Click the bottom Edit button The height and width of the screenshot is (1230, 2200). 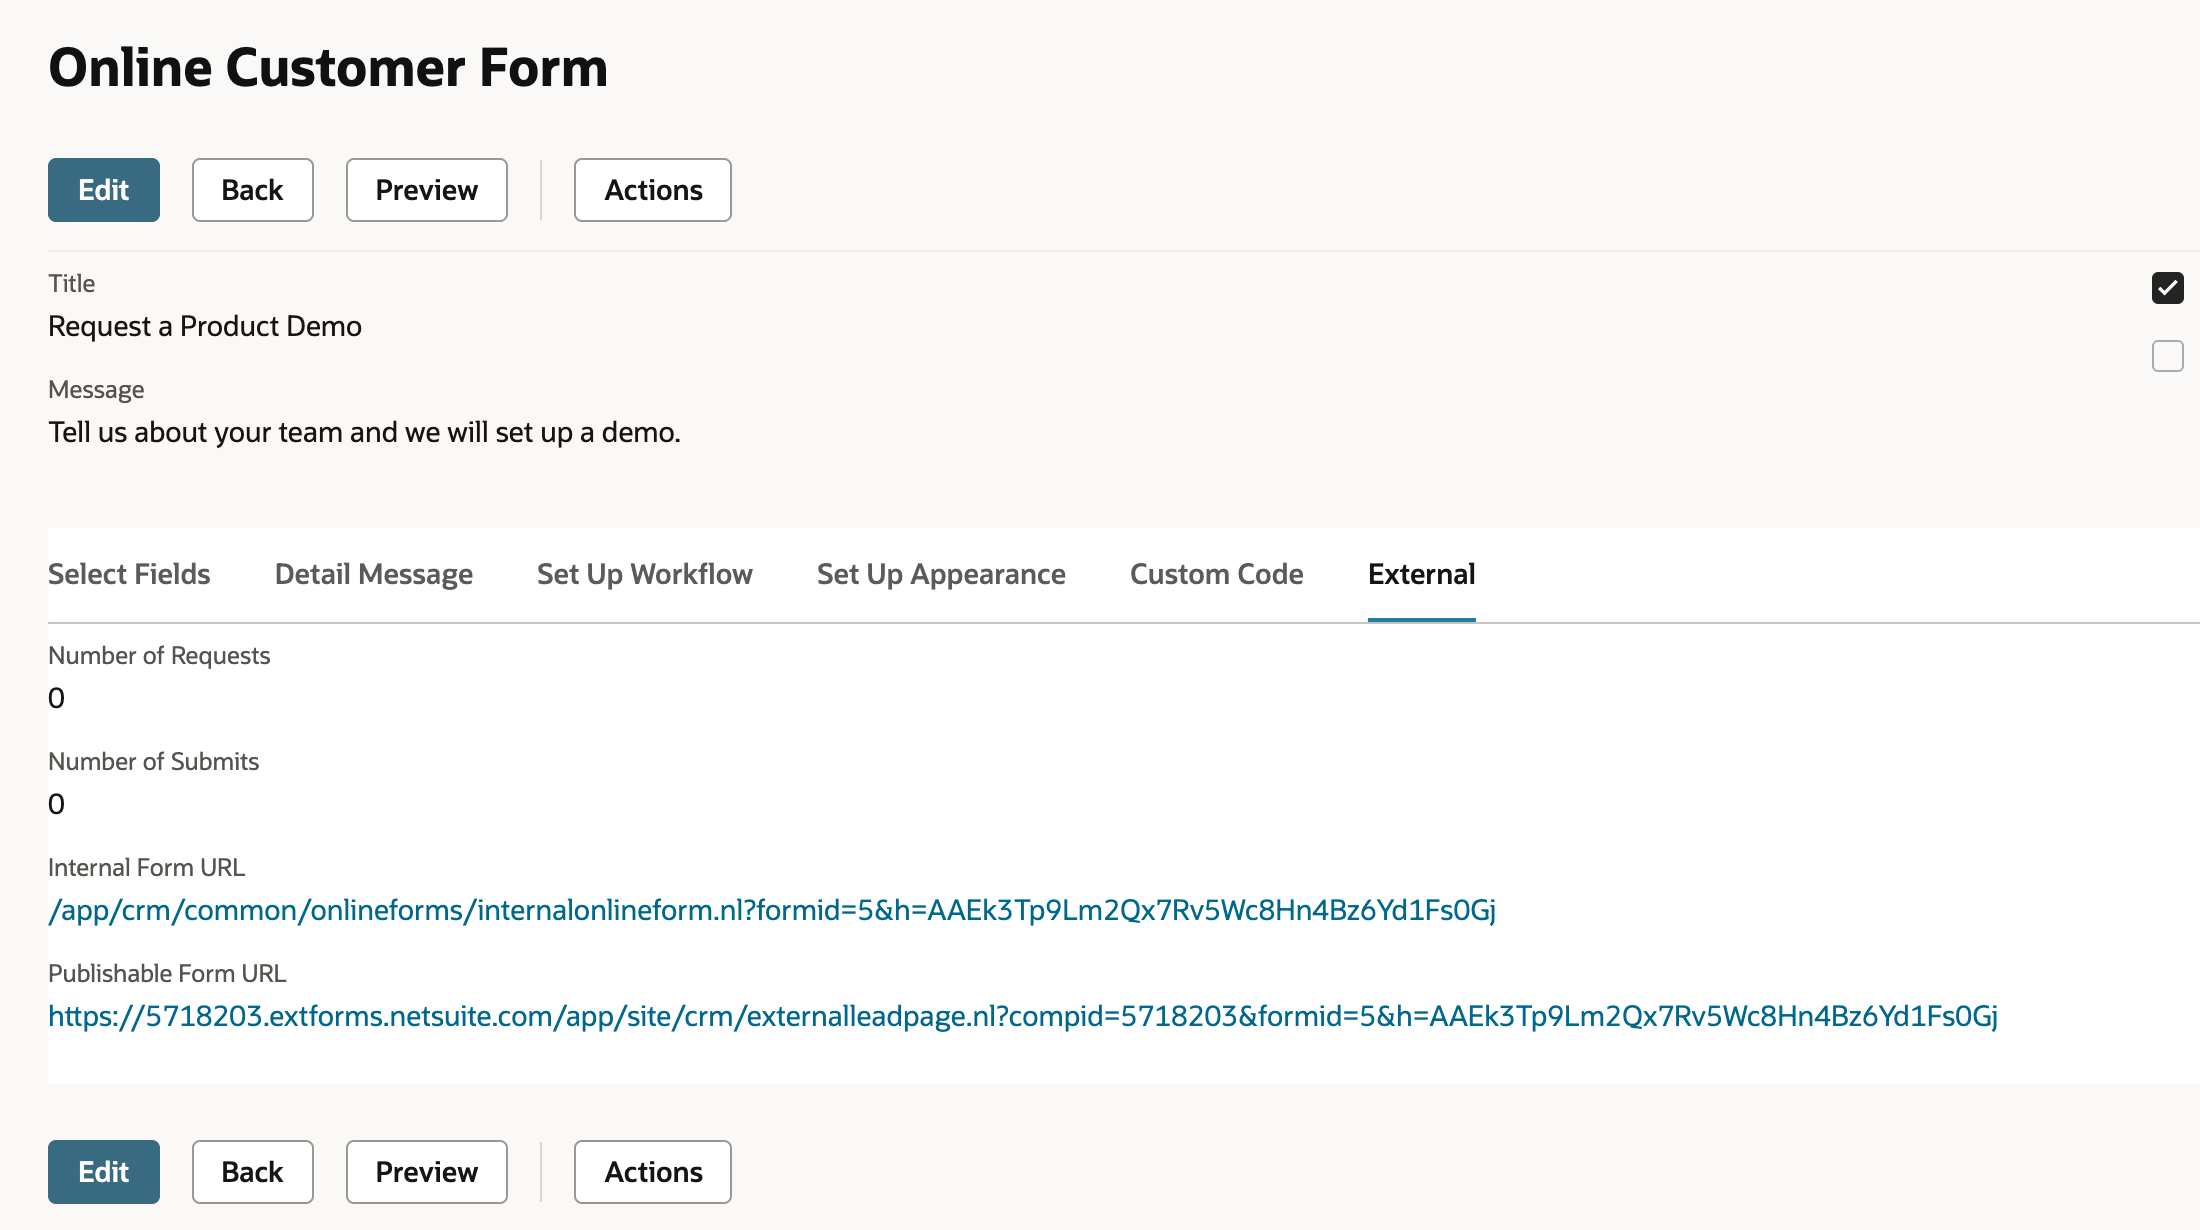pos(104,1172)
